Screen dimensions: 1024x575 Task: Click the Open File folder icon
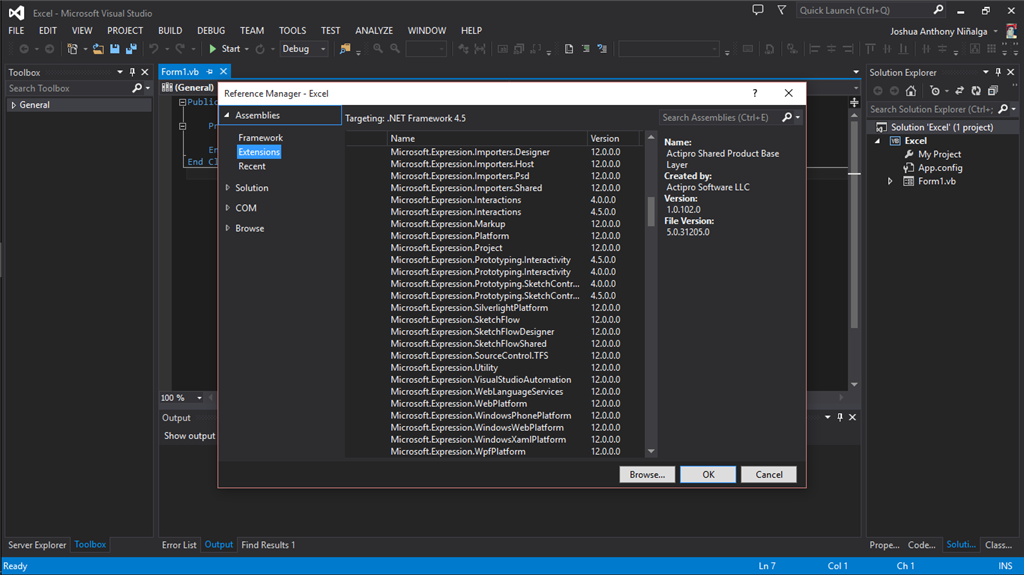click(x=98, y=49)
